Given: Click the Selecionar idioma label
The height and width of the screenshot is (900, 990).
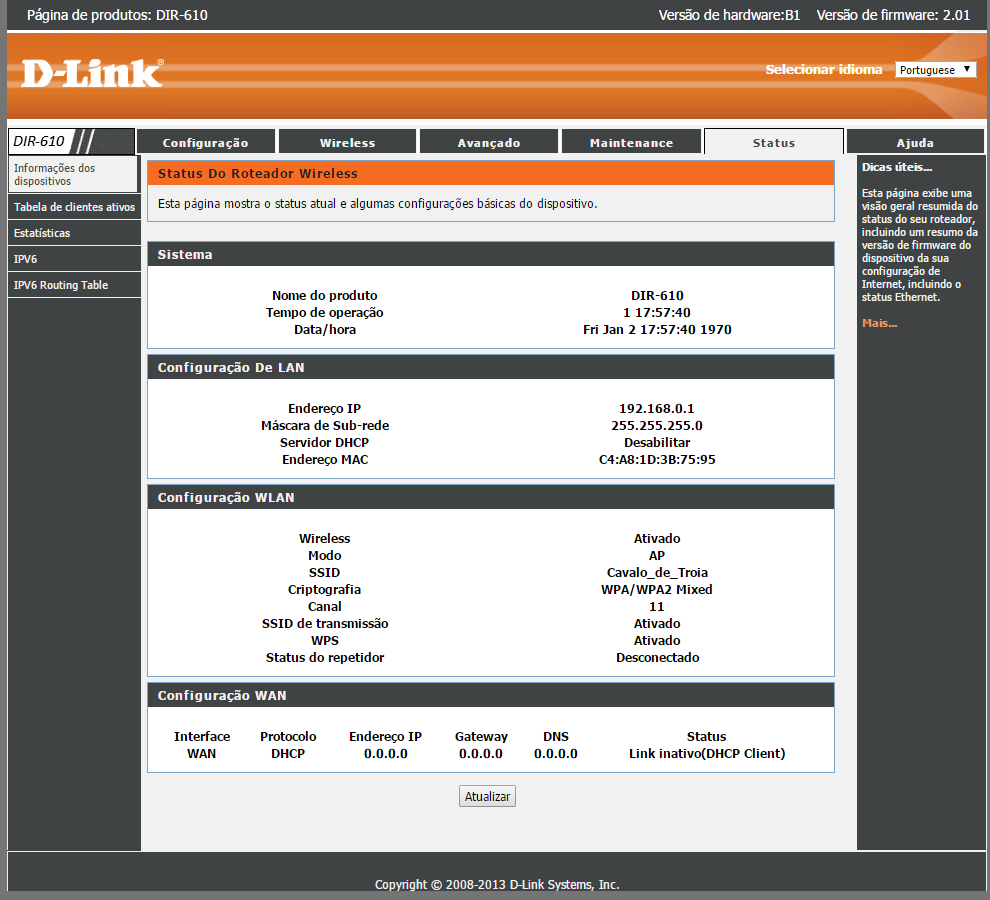Looking at the screenshot, I should coord(823,69).
